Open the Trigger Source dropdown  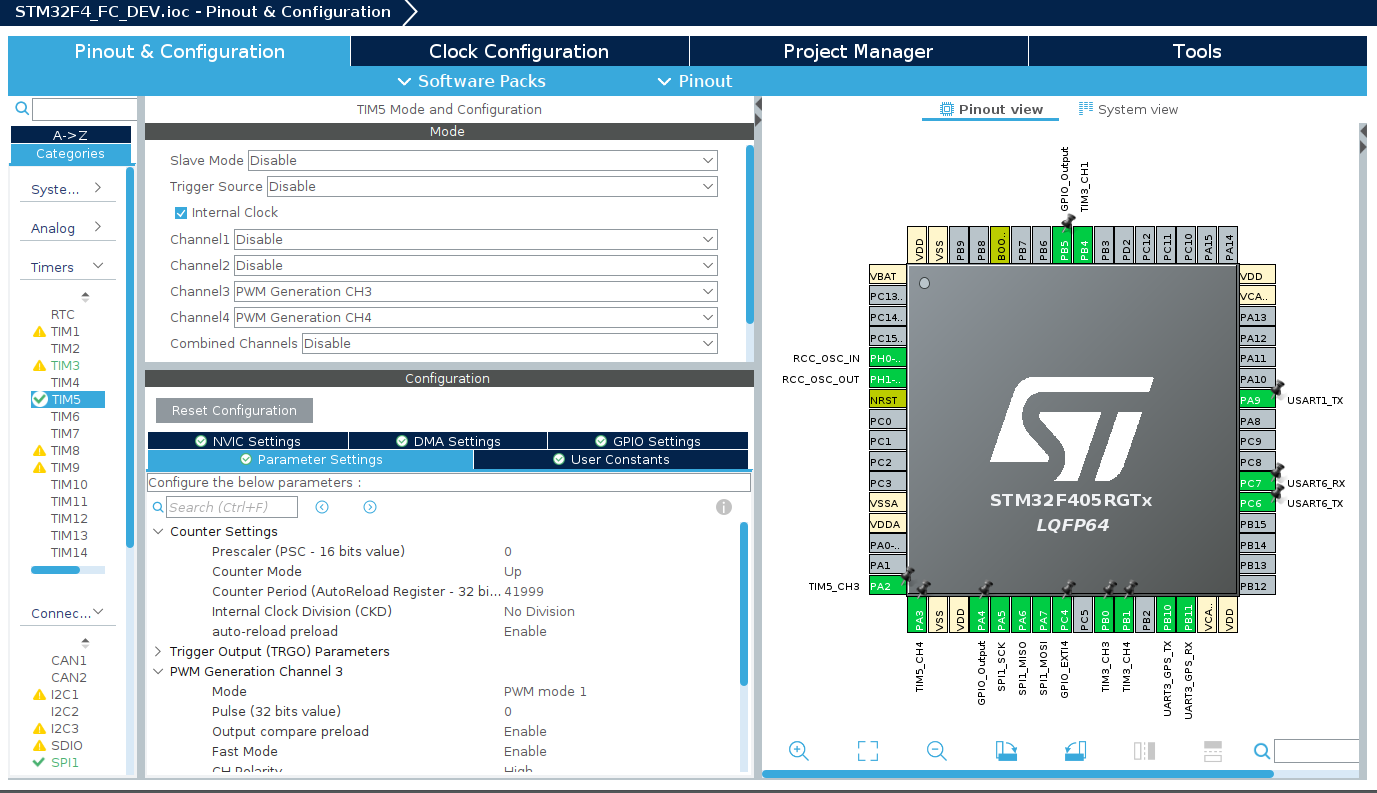(x=492, y=186)
